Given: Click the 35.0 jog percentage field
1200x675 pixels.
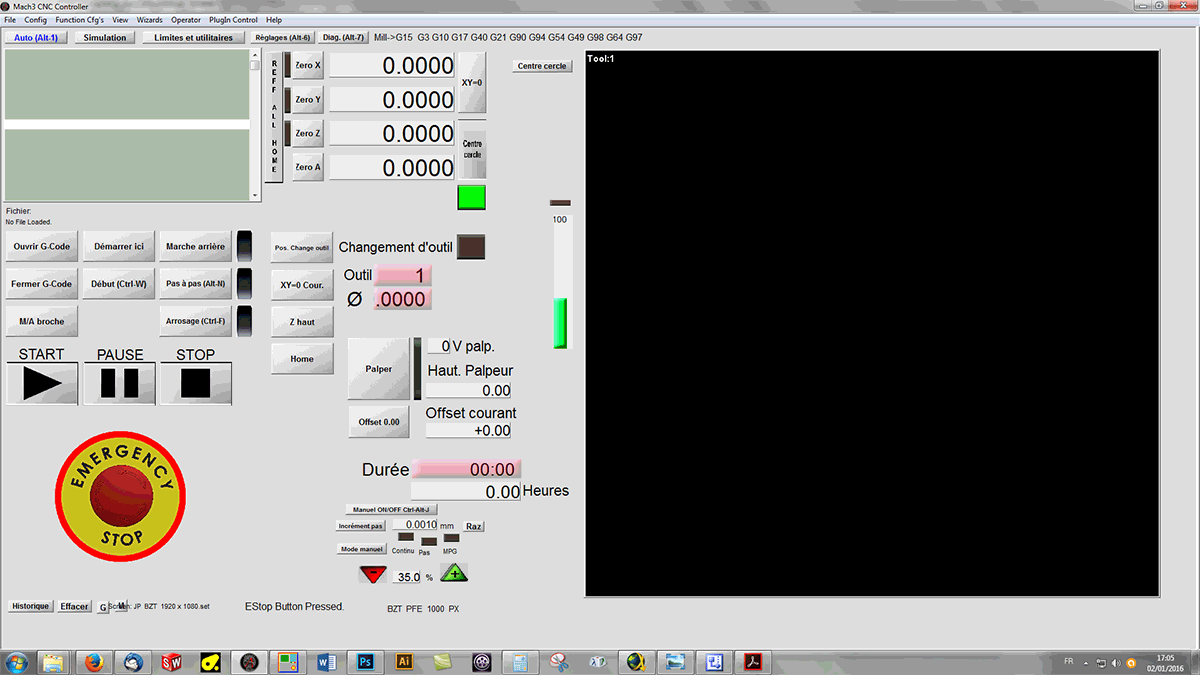Looking at the screenshot, I should (x=408, y=577).
